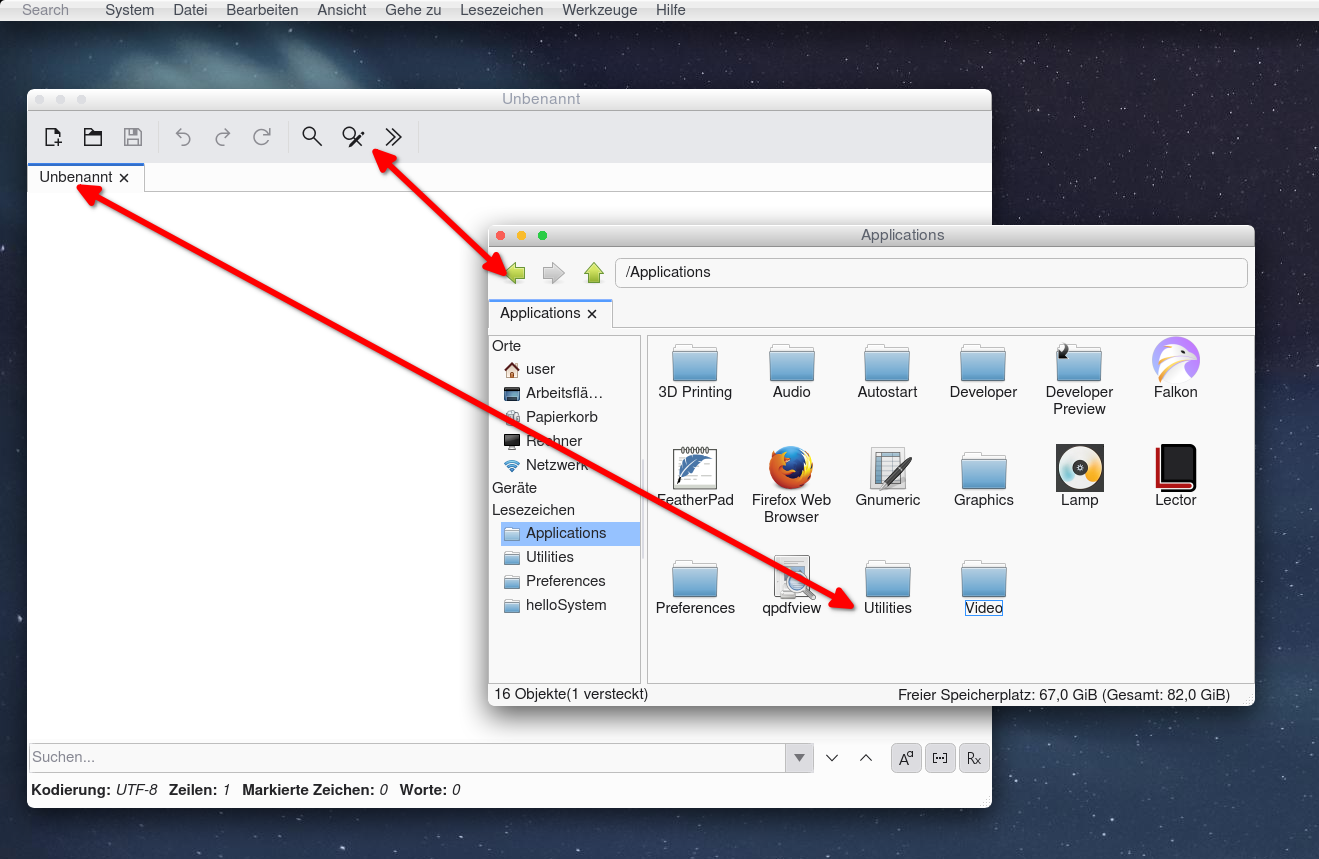Expand the hidden toolbar actions
The width and height of the screenshot is (1319, 859).
click(x=392, y=136)
